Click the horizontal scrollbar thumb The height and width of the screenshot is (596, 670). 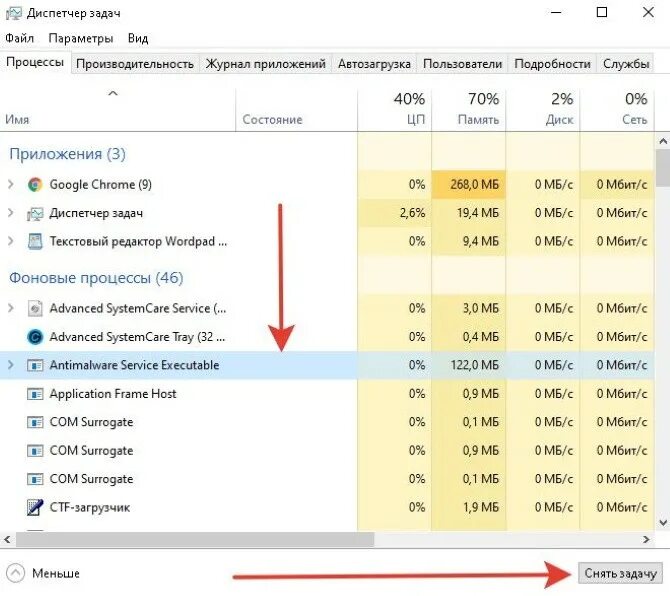coord(195,540)
